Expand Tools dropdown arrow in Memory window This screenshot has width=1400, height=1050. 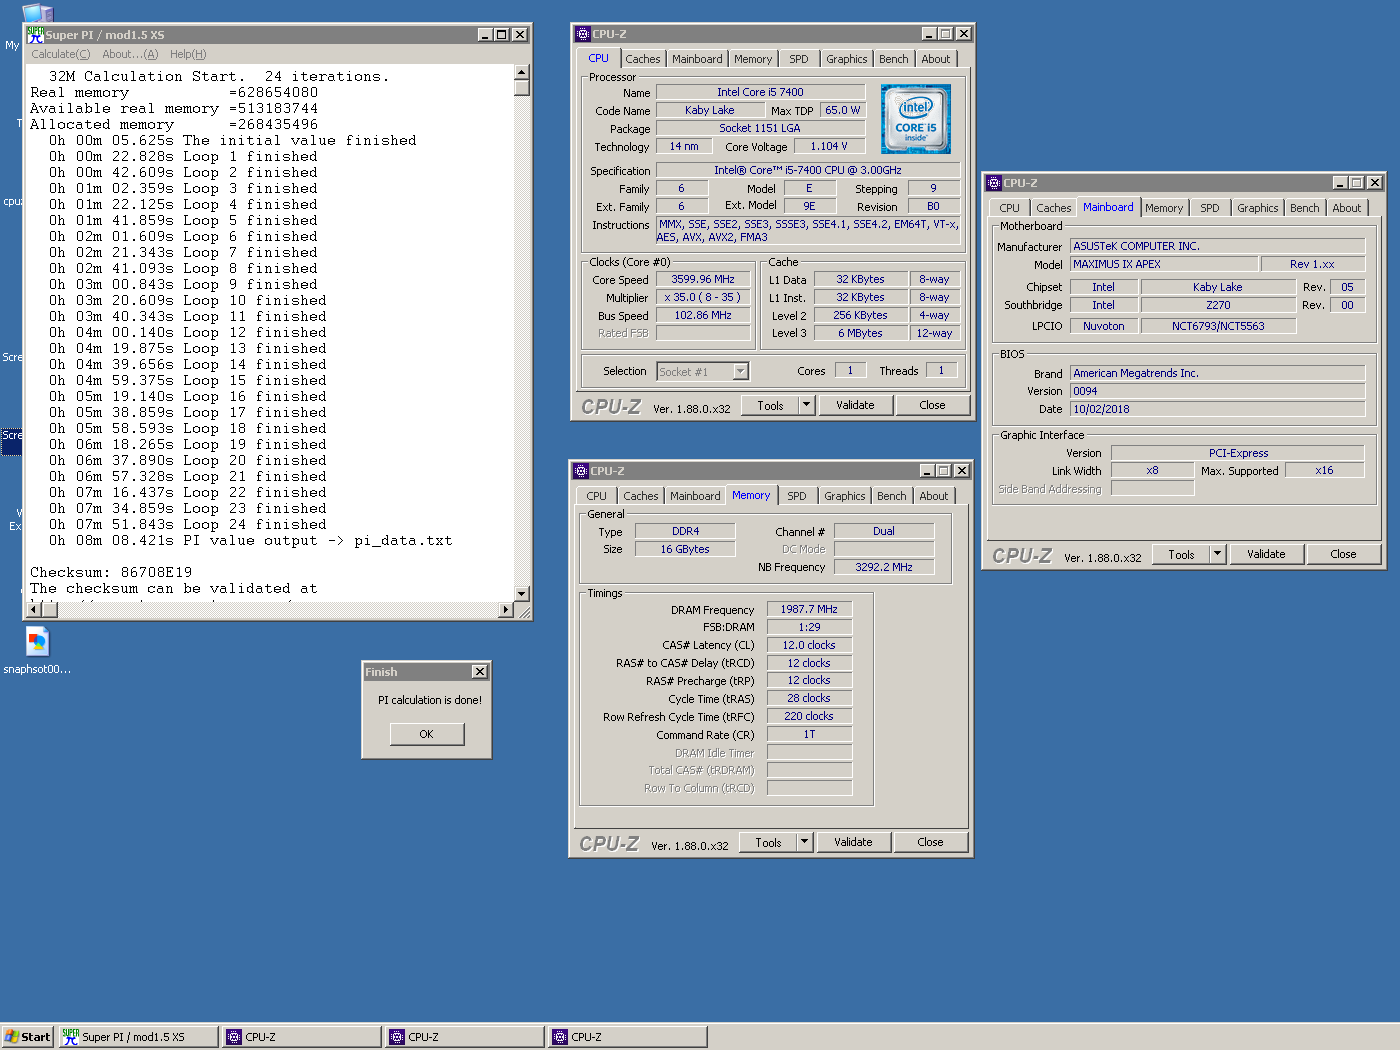pyautogui.click(x=804, y=842)
